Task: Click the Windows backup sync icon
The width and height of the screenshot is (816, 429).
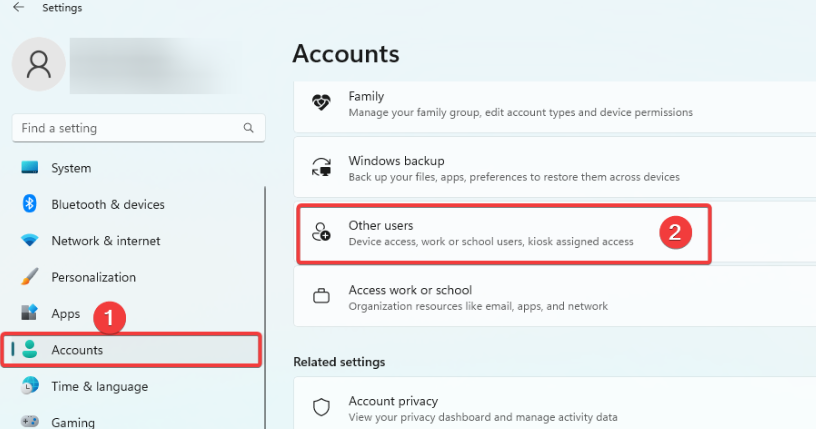Action: [321, 168]
